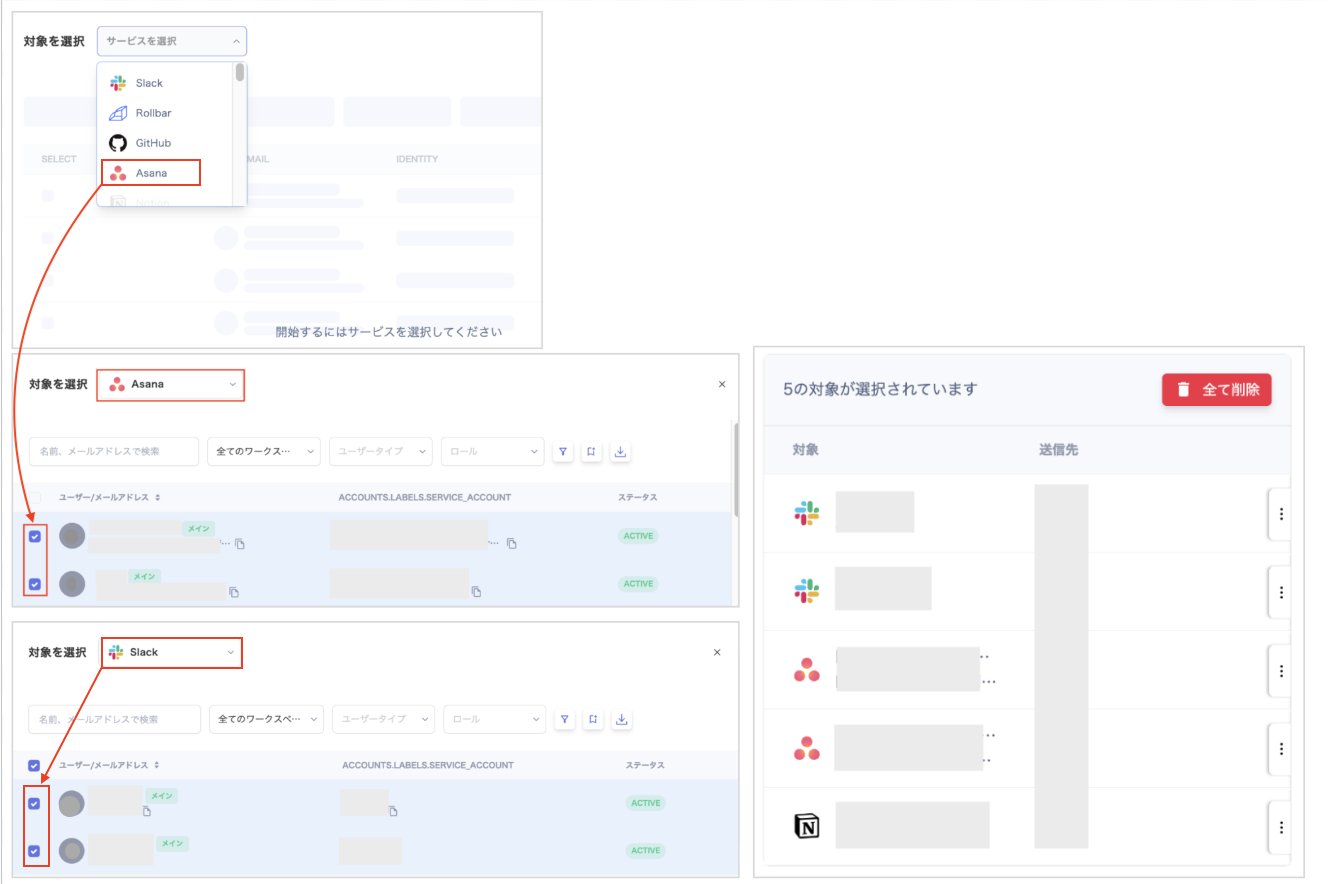The image size is (1328, 884).
Task: Open the filter icon in the Asana panel
Action: click(x=563, y=452)
